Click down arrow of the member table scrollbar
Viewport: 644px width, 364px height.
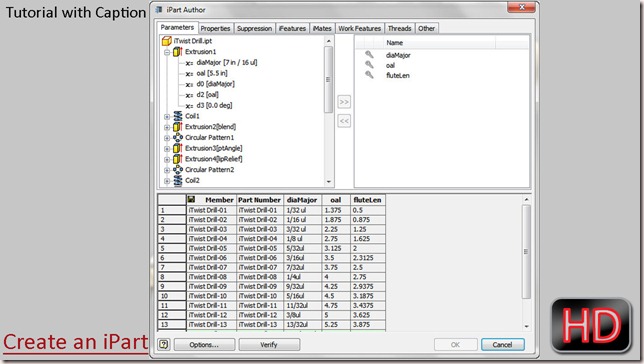(527, 326)
